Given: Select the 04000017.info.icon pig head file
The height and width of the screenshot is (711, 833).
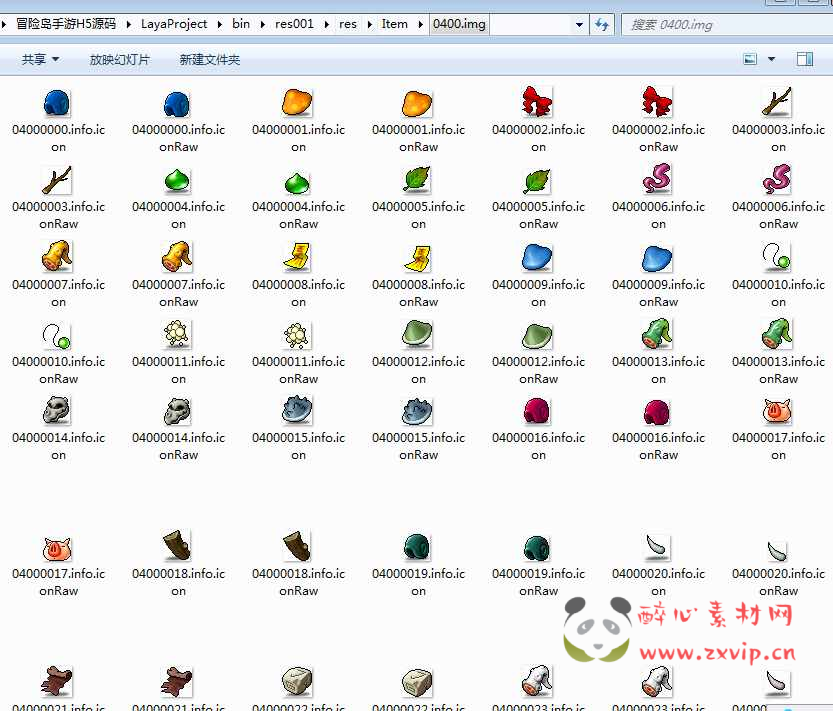Looking at the screenshot, I should [778, 411].
